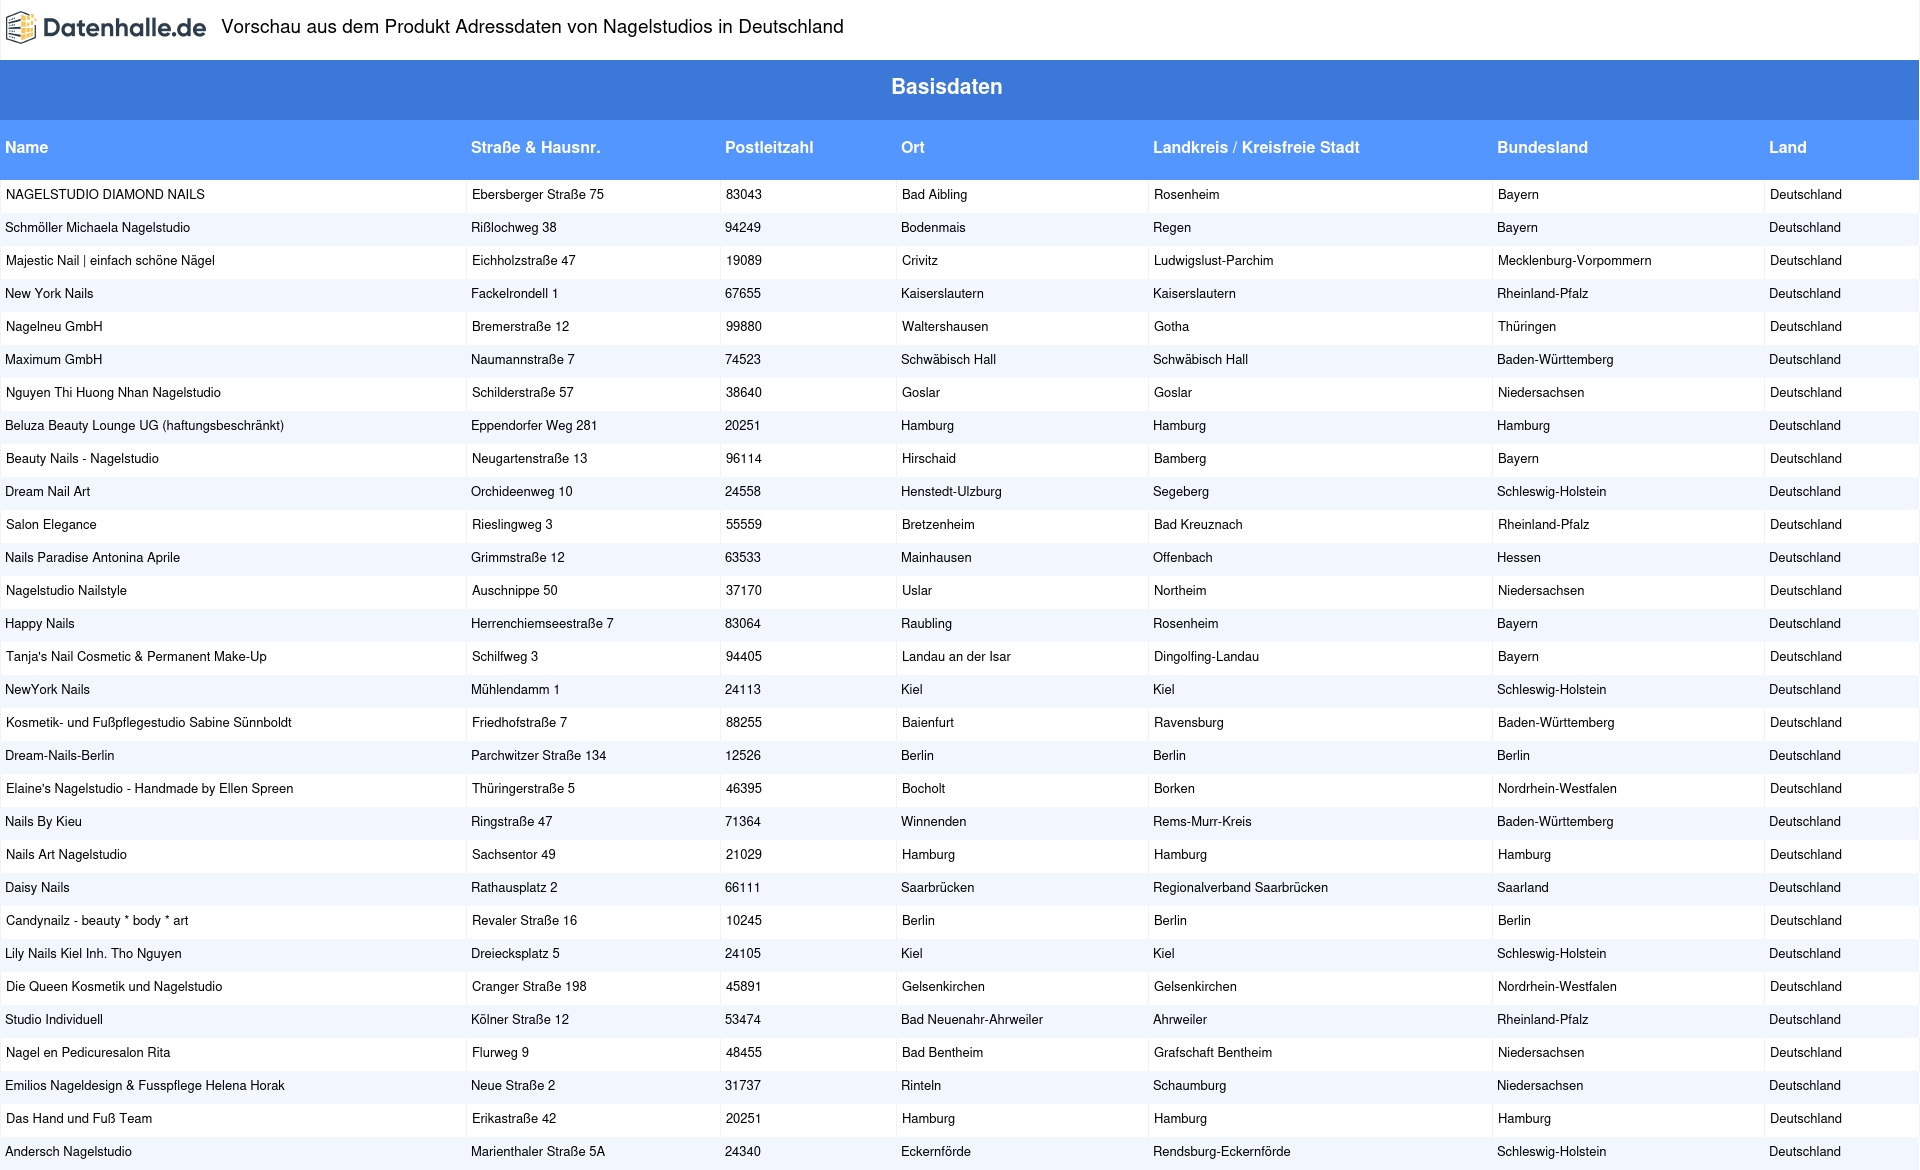Viewport: 1920px width, 1170px height.
Task: Select the town Landau an der Isar
Action: [x=956, y=657]
